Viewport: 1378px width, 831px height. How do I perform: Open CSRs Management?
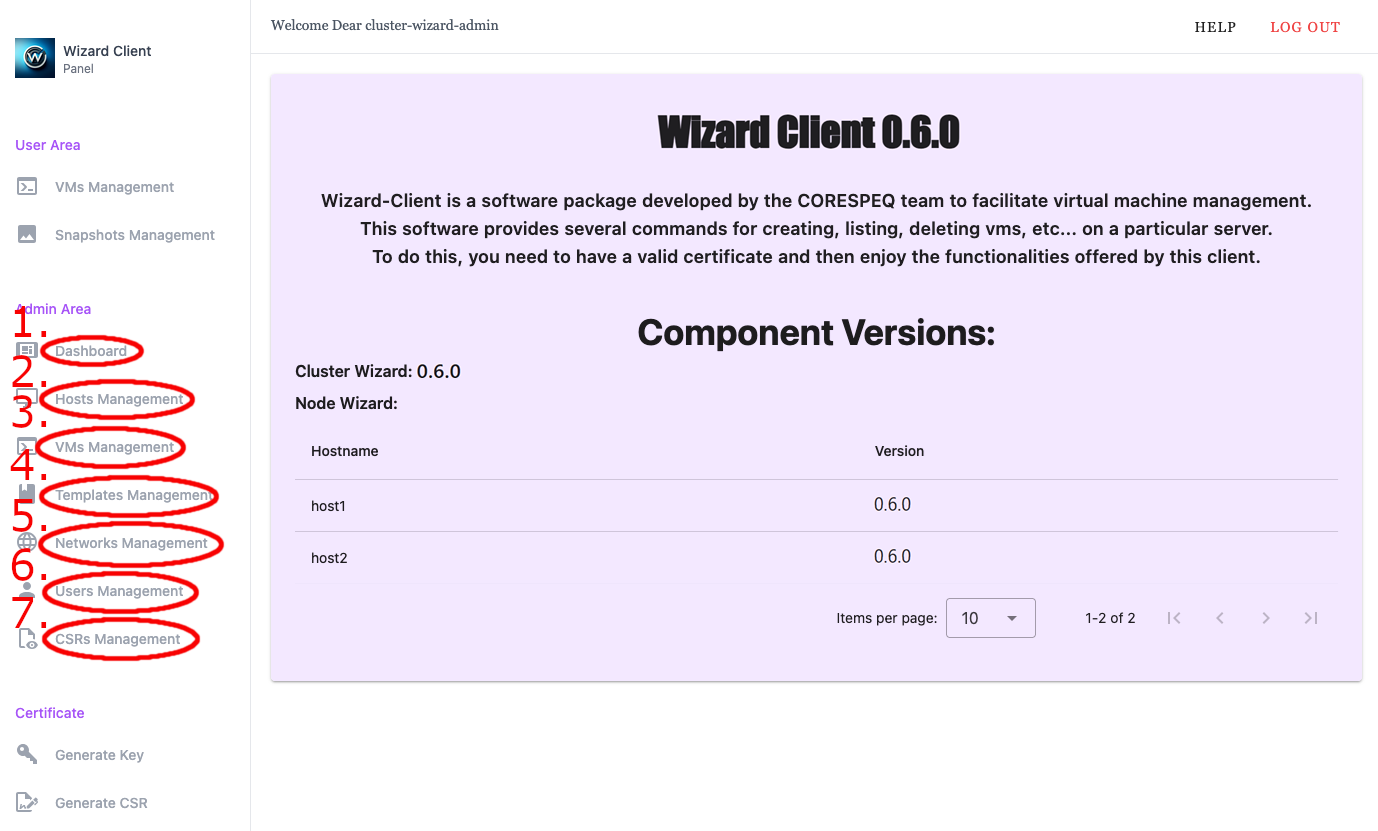(x=118, y=639)
